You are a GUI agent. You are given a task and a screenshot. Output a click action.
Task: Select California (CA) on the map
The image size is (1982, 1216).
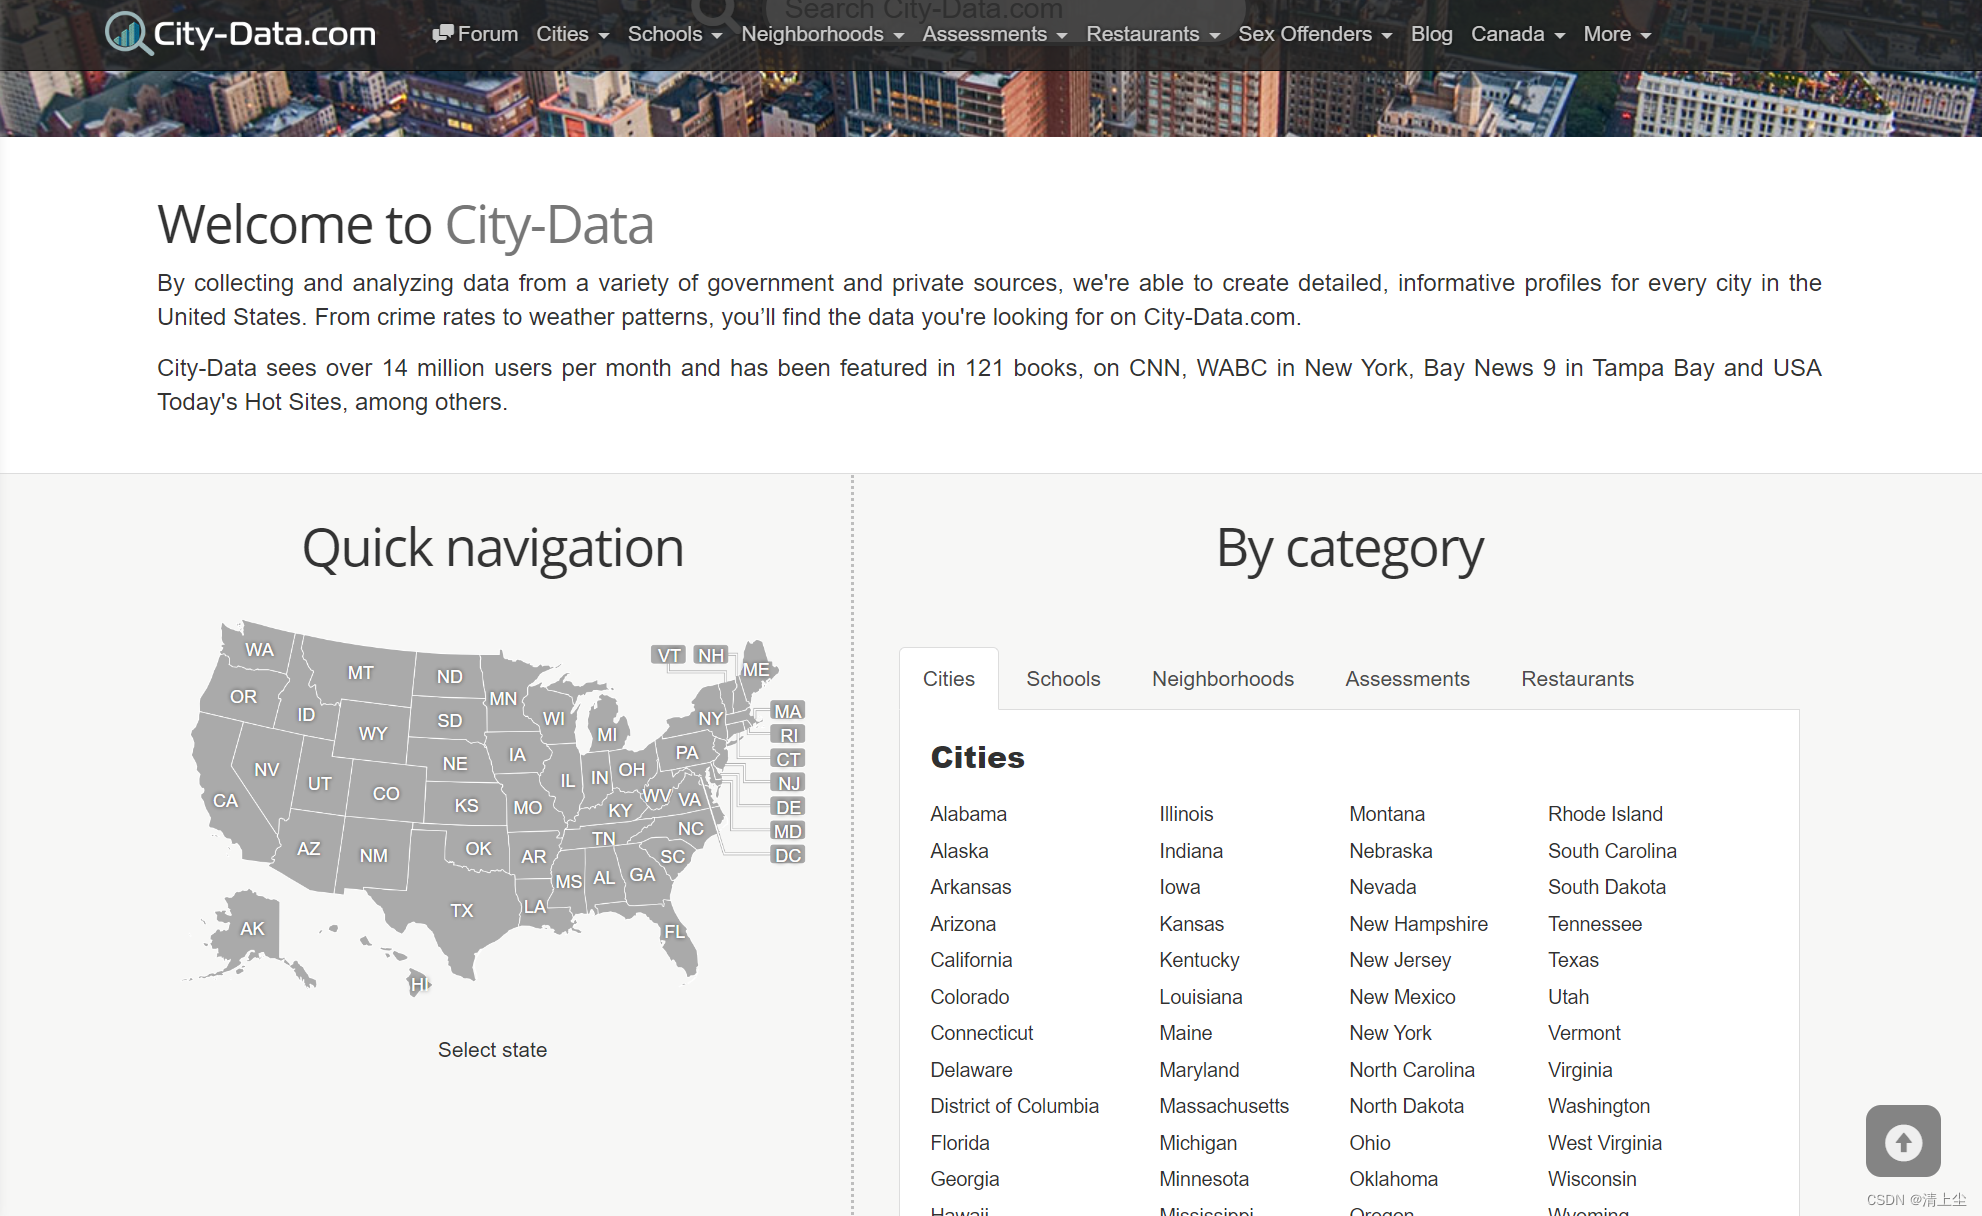226,801
